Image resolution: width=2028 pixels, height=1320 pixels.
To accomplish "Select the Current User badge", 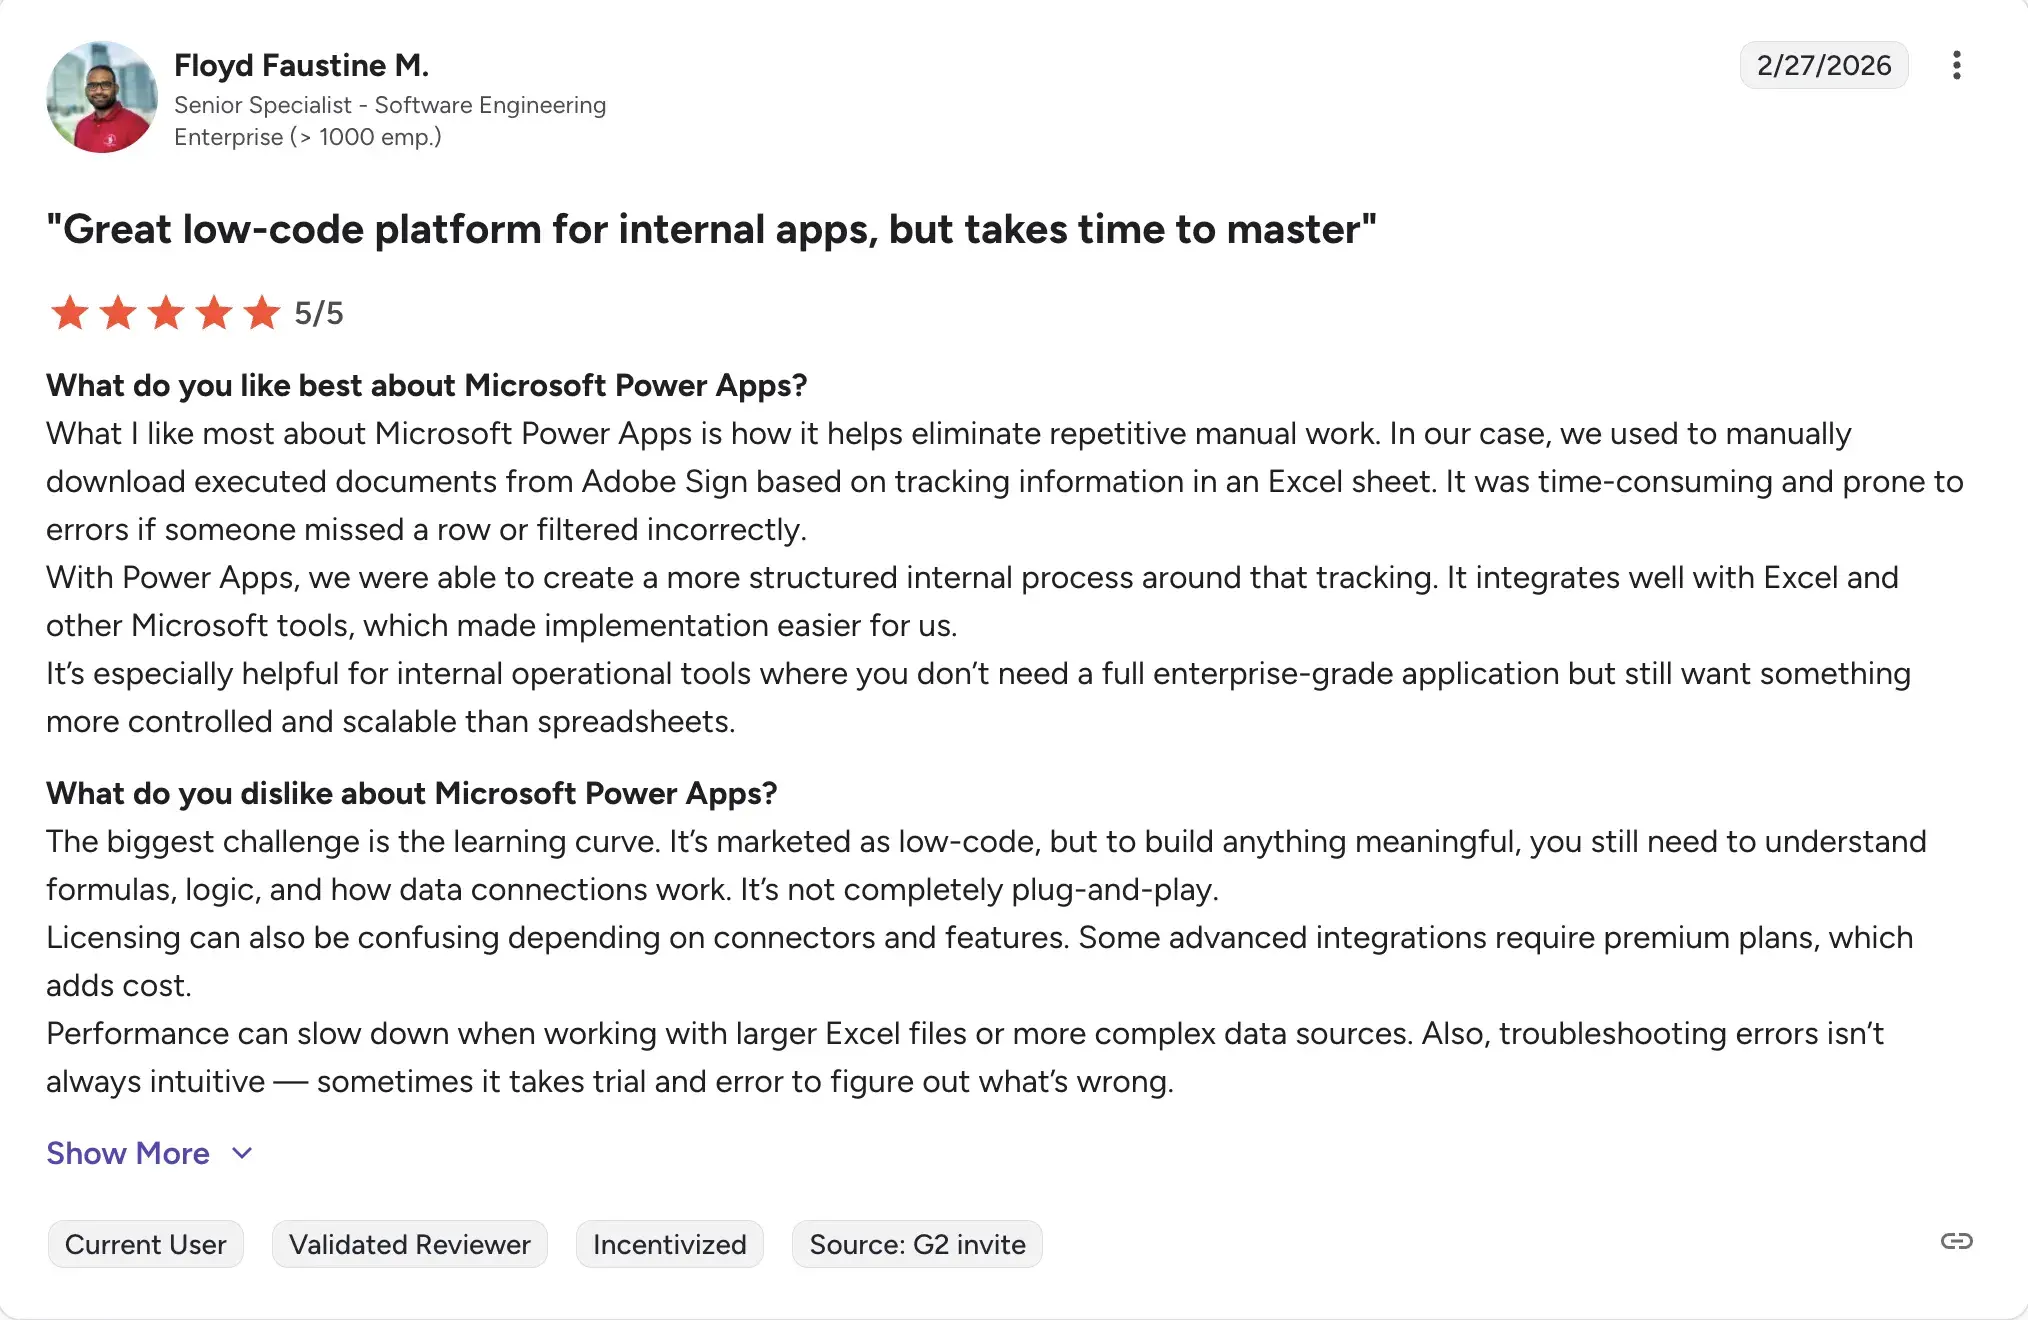I will [145, 1244].
